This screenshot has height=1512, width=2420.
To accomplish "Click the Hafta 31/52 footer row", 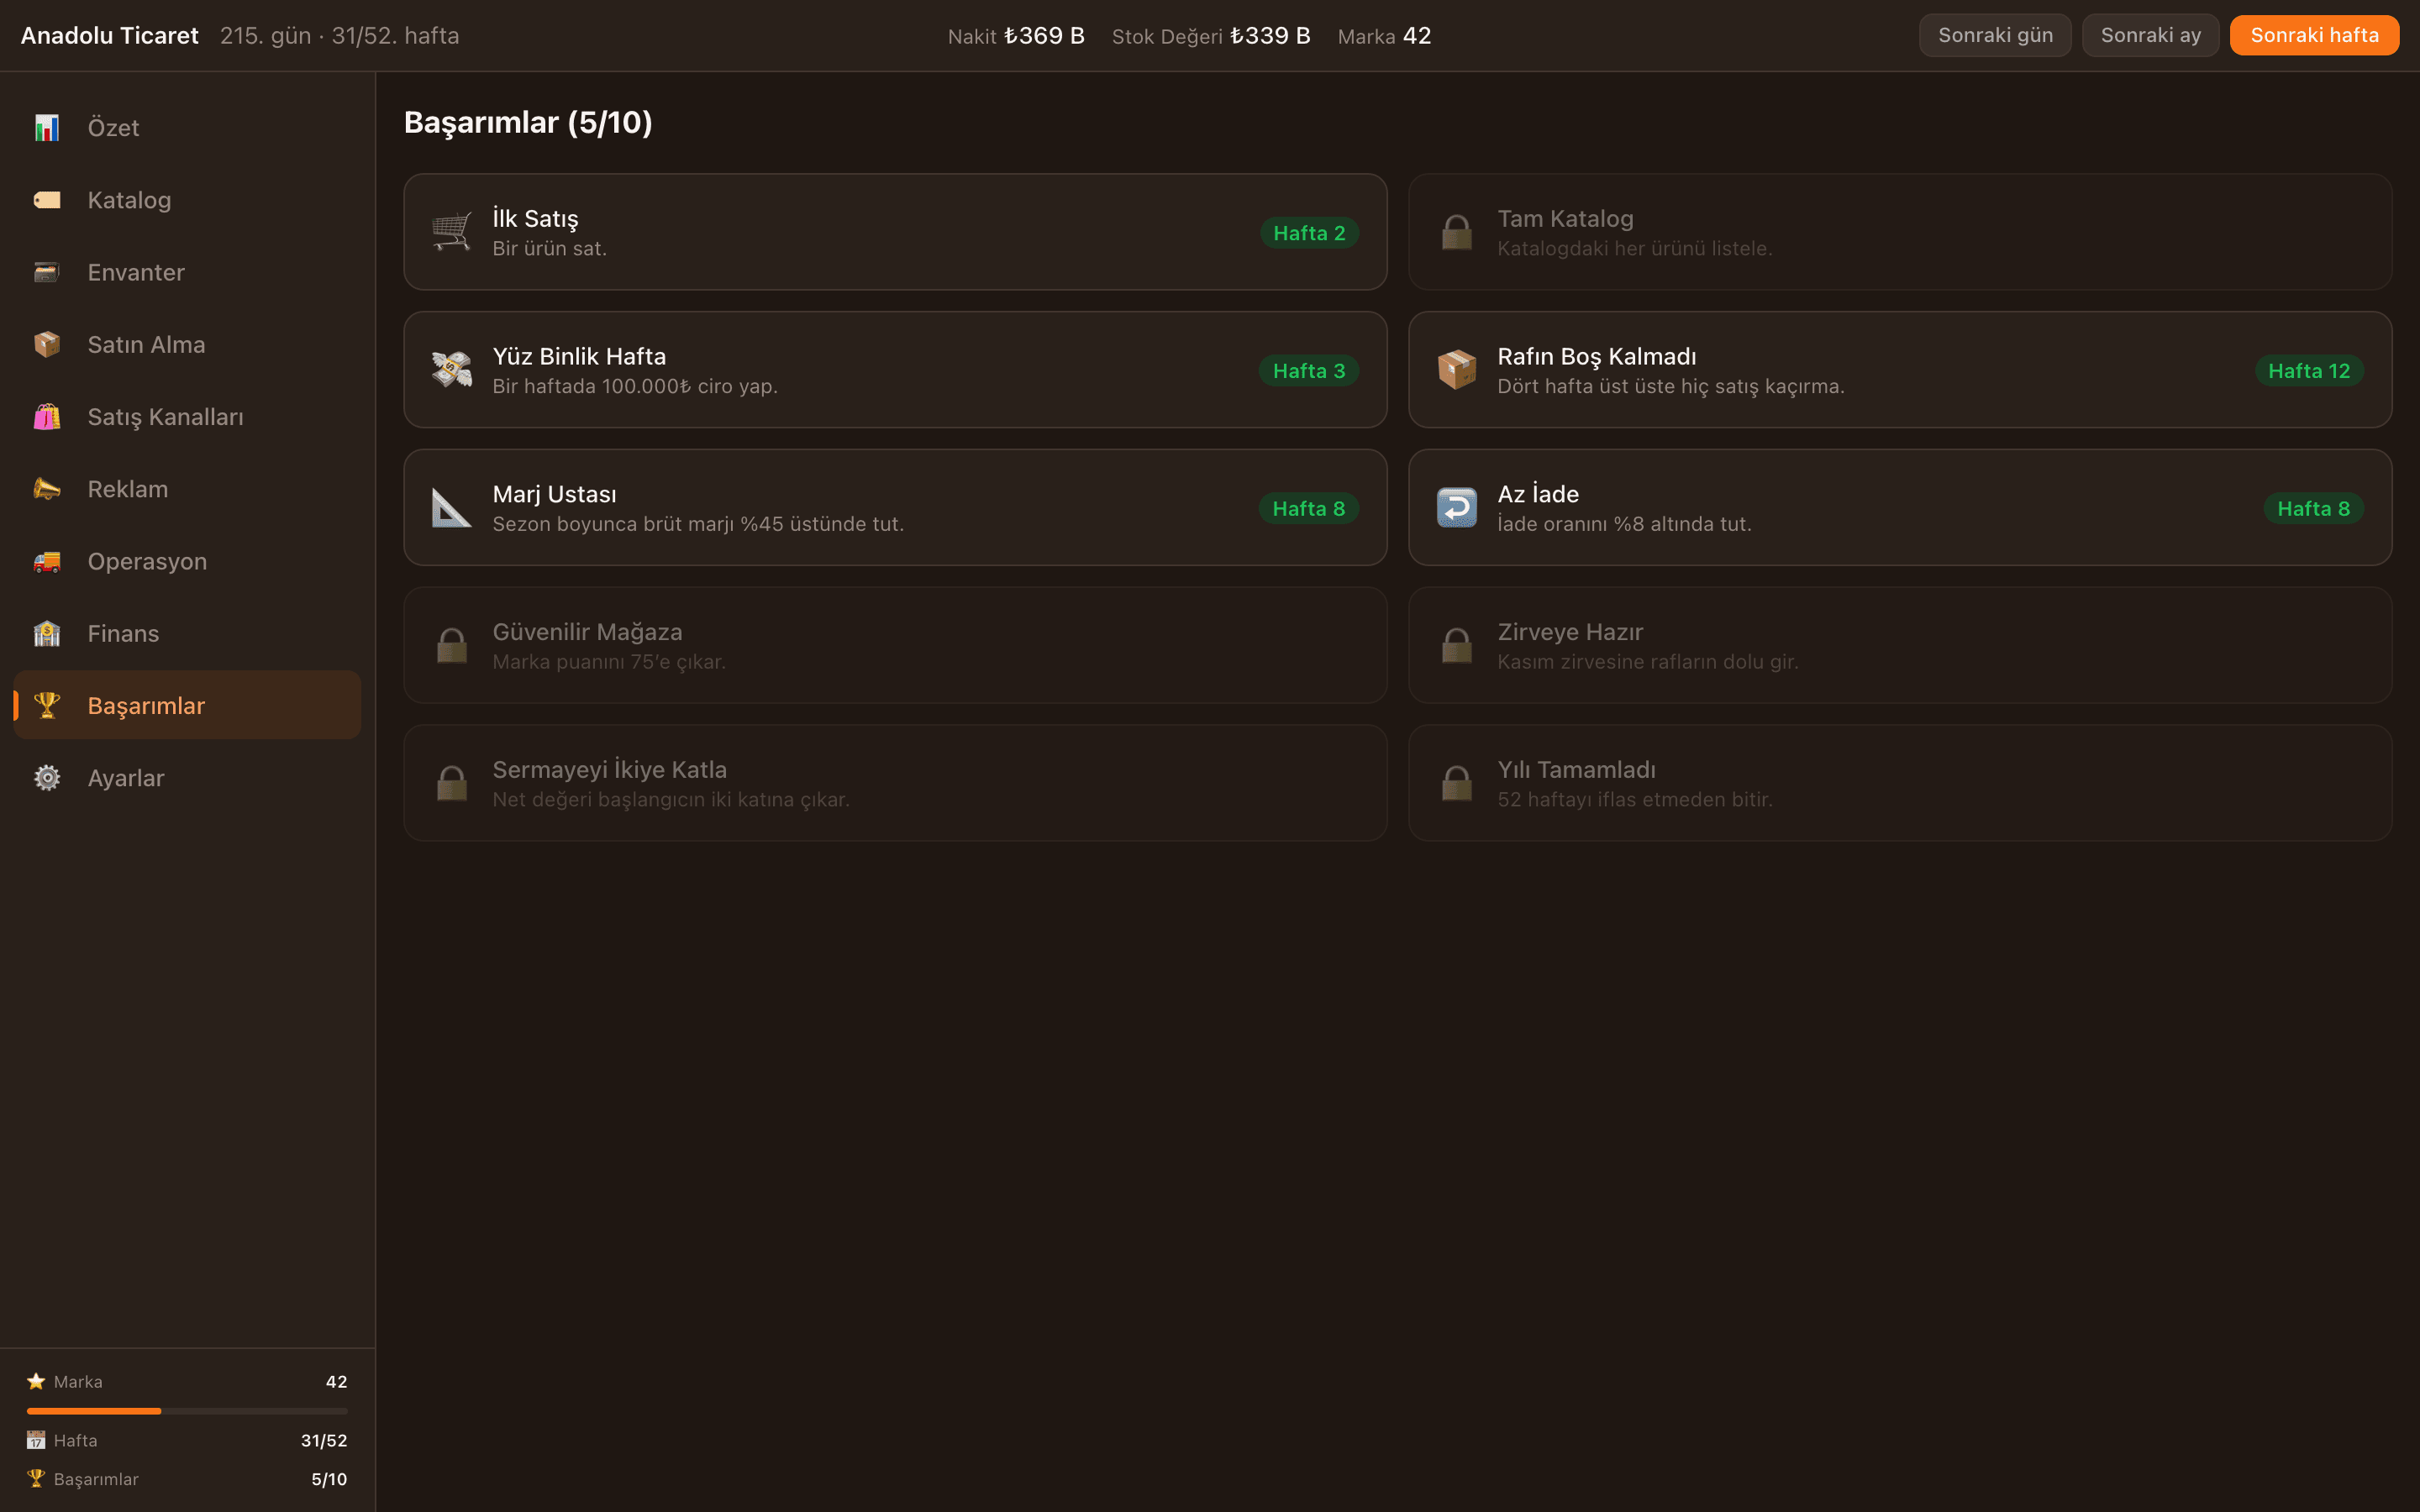I will [x=187, y=1440].
